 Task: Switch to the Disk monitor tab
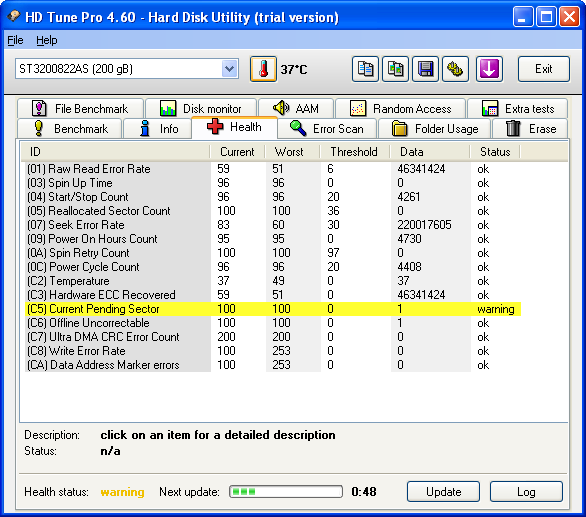coord(201,108)
